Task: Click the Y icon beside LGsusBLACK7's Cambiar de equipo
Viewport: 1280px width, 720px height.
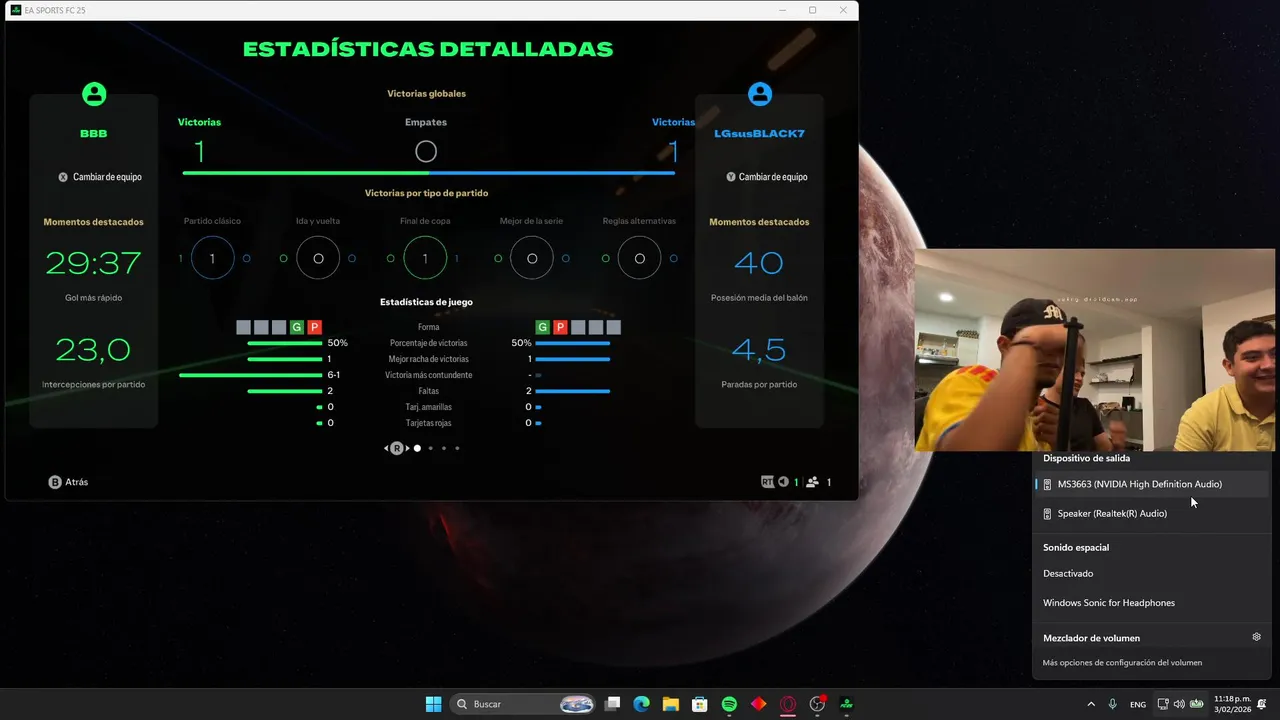Action: (x=731, y=177)
